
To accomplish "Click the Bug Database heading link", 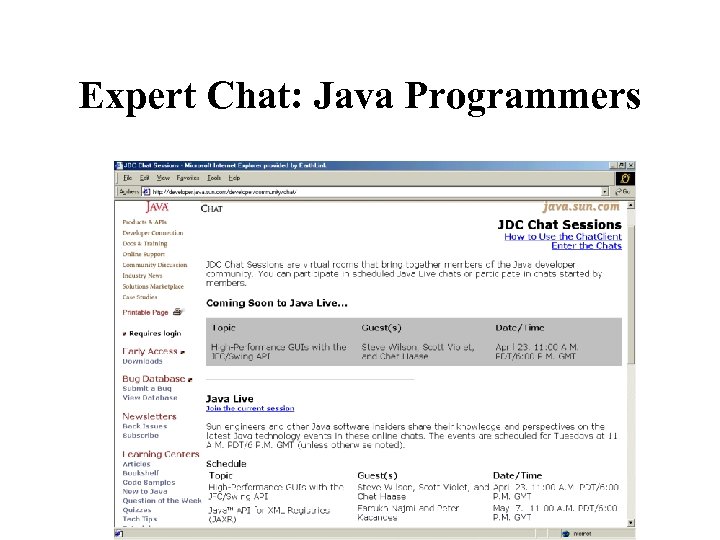I will 153,379.
